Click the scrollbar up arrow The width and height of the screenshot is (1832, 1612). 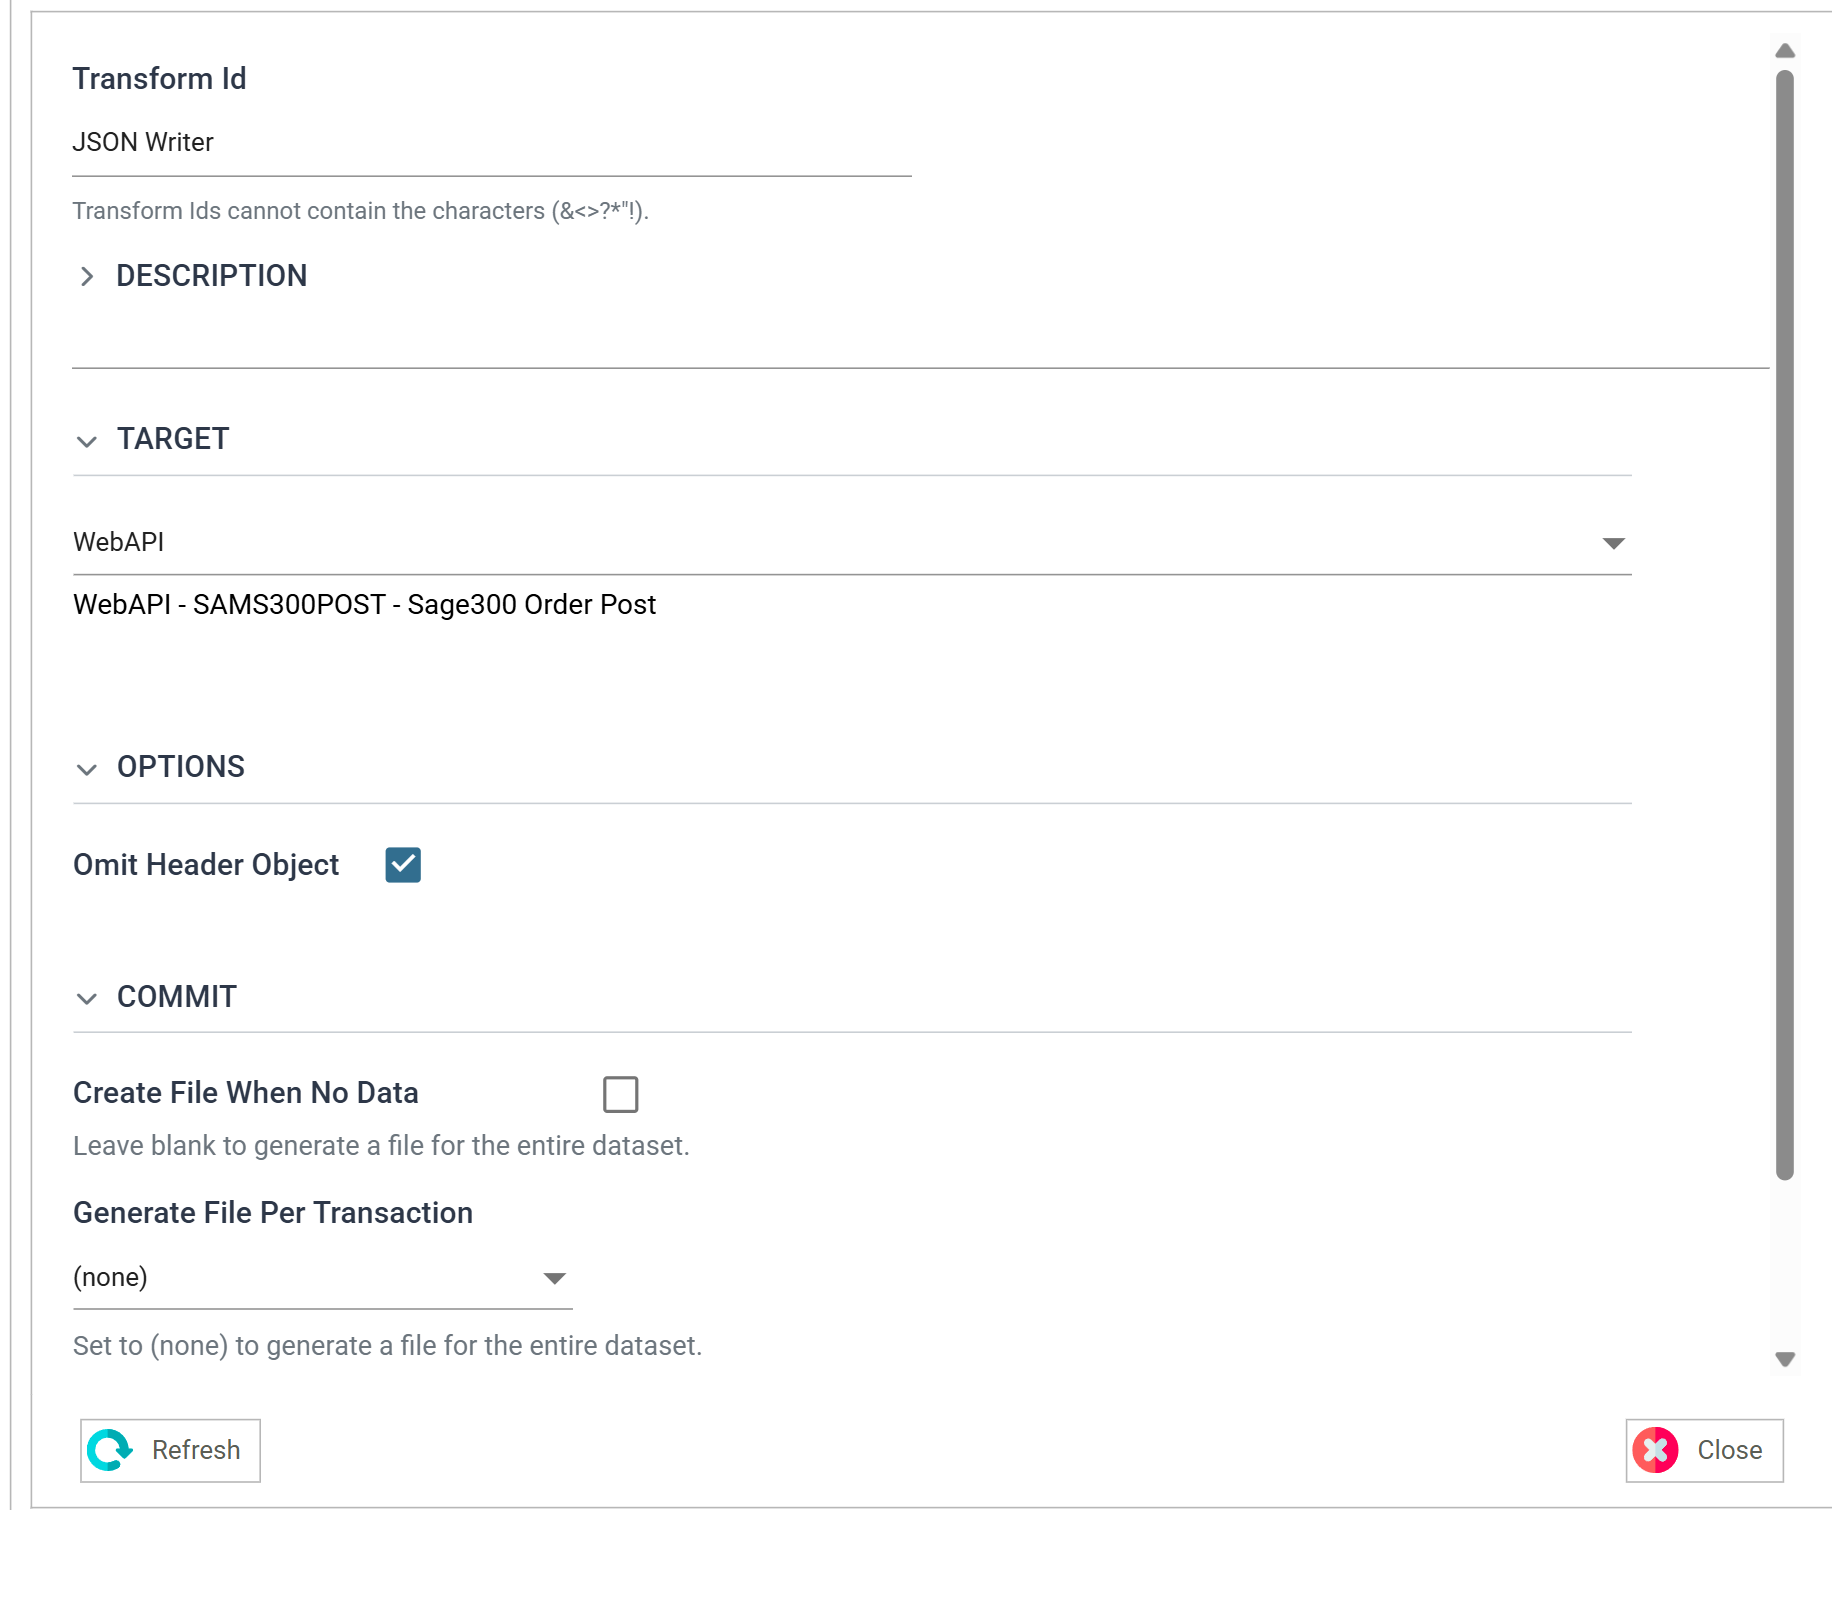pyautogui.click(x=1785, y=51)
